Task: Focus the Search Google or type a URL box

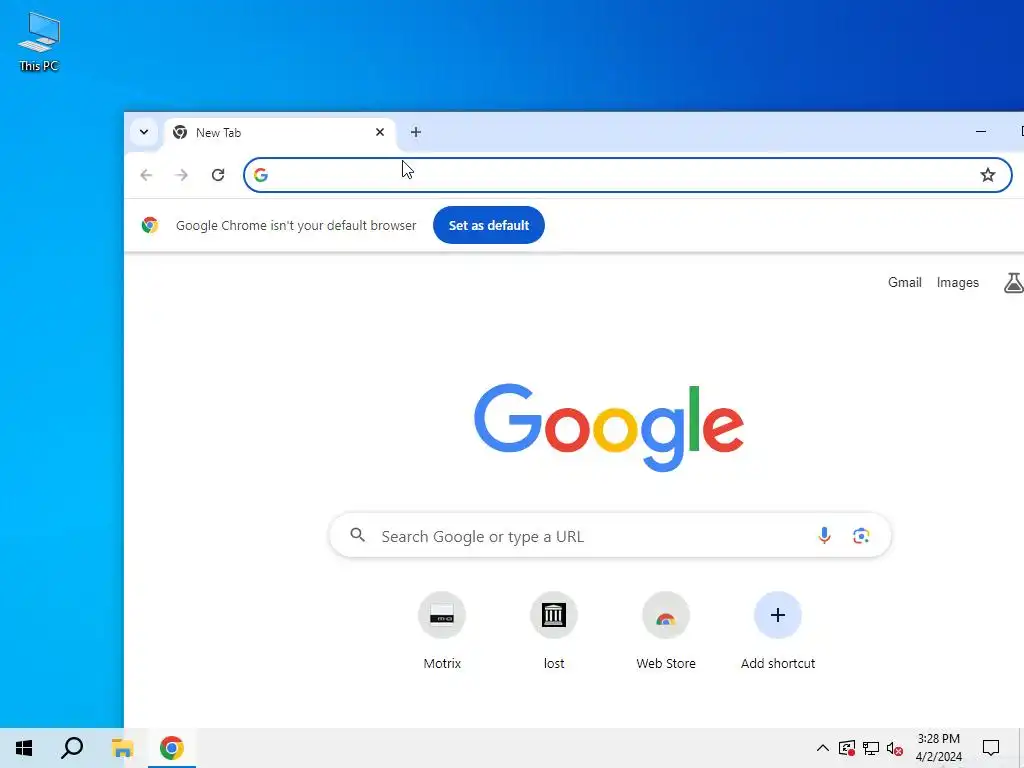Action: [x=610, y=536]
